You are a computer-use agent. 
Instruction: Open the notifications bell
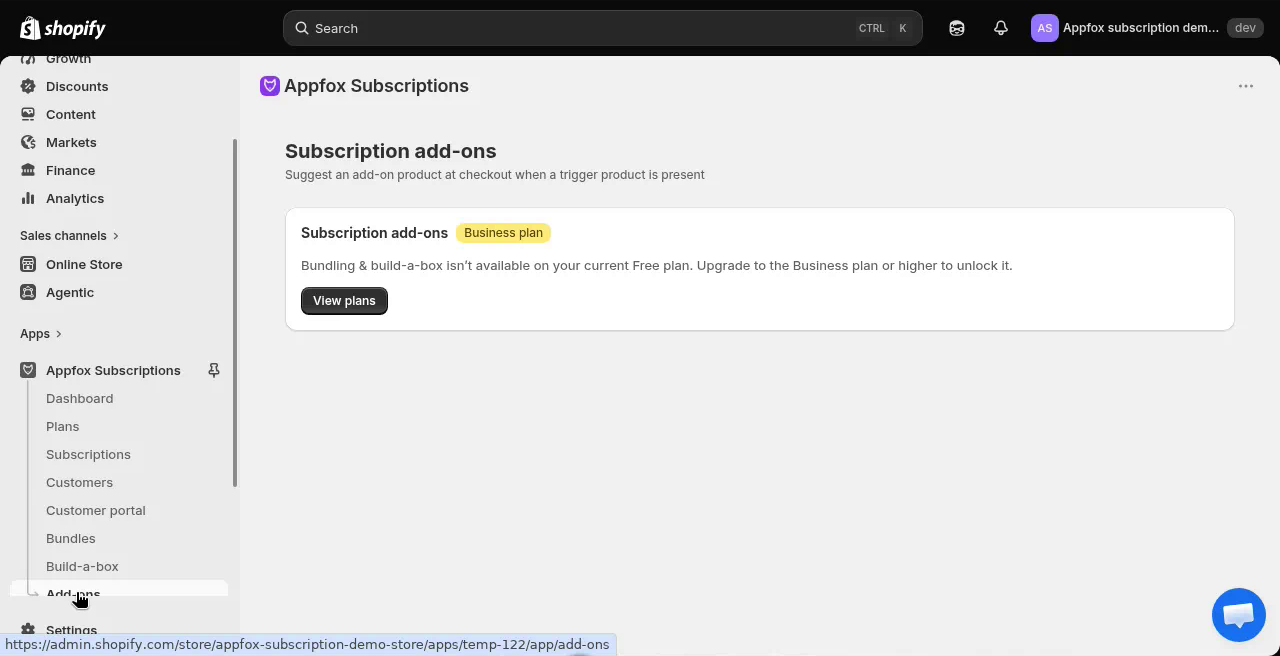[x=1001, y=28]
